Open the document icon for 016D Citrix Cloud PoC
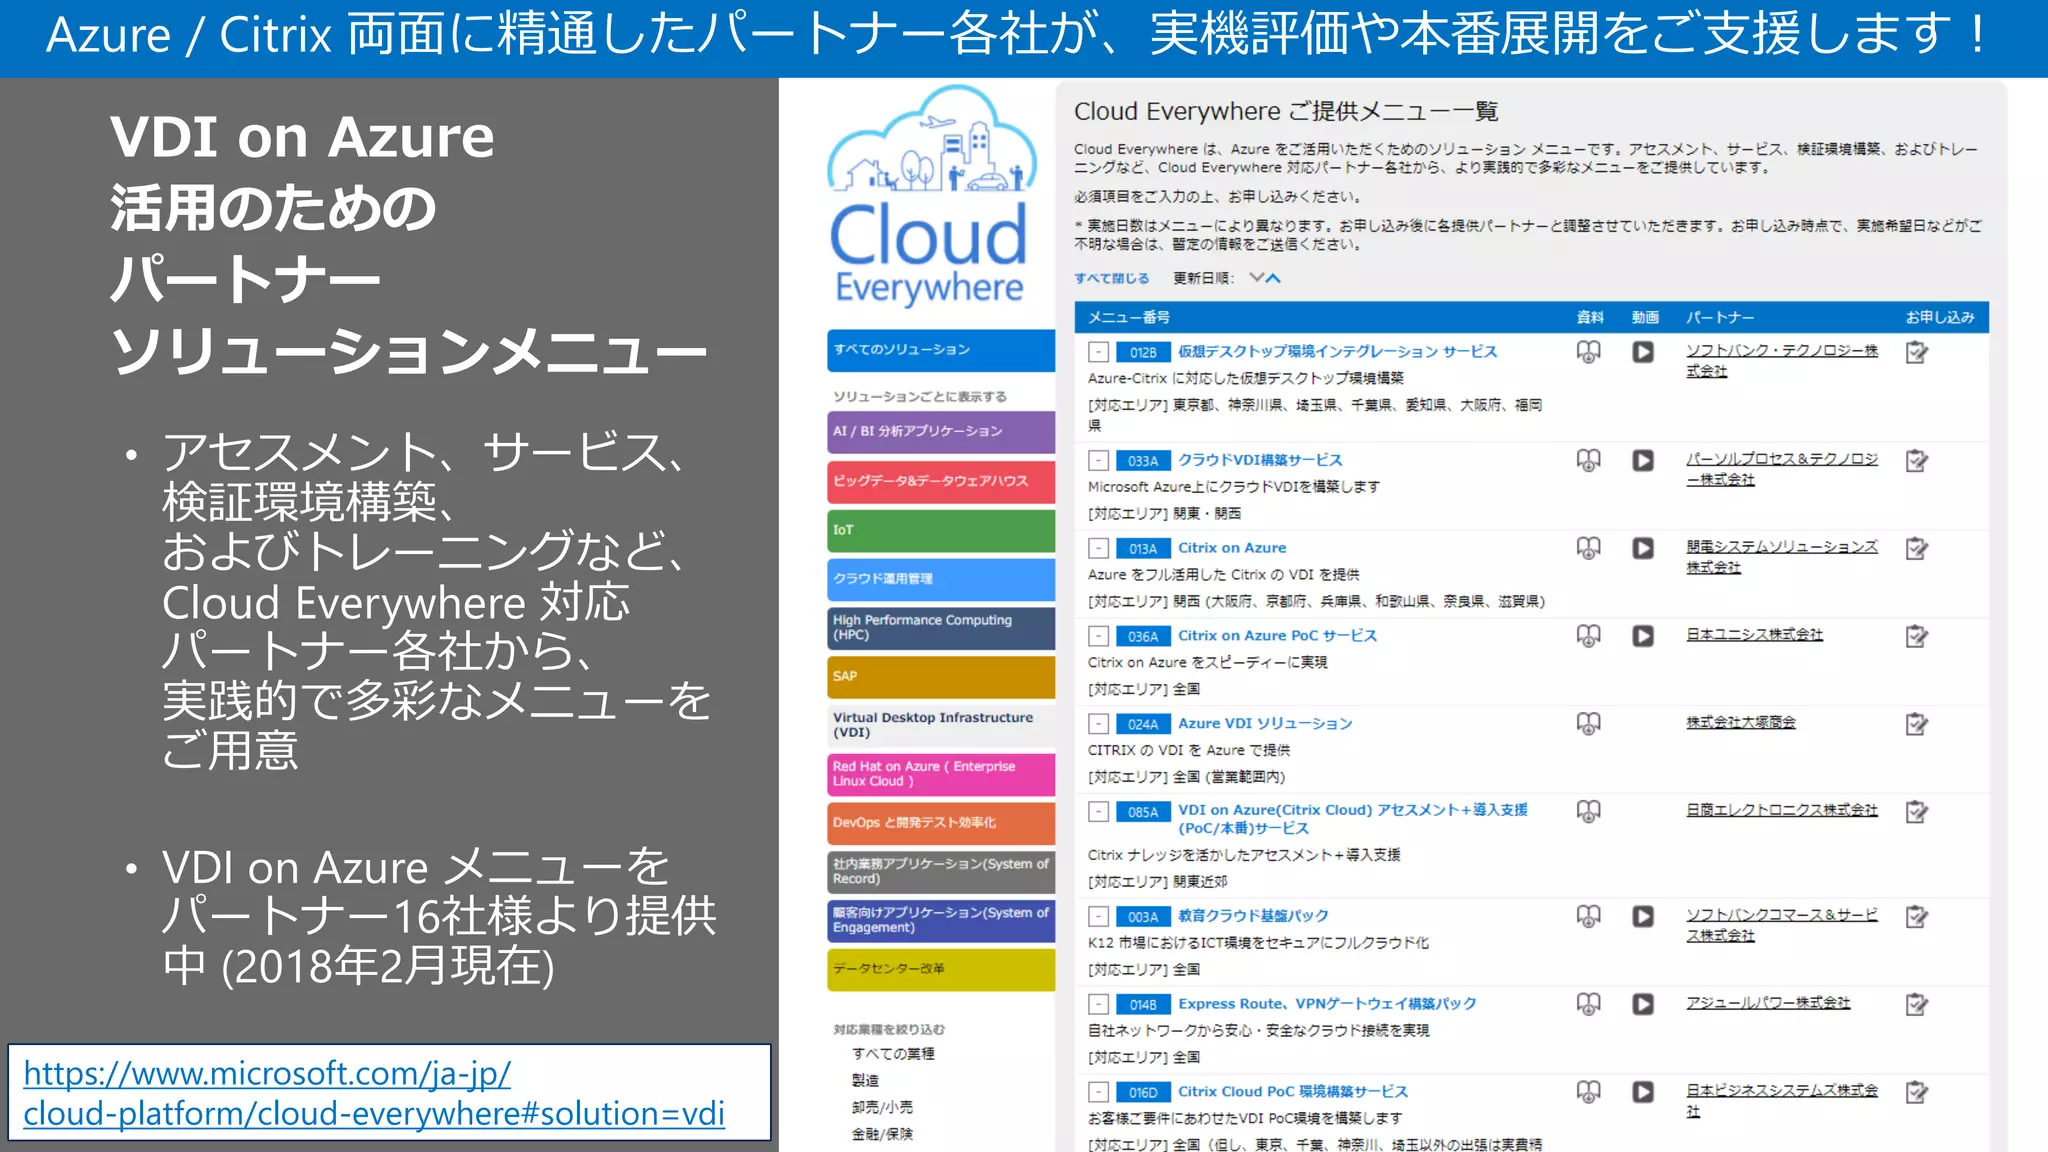The width and height of the screenshot is (2048, 1152). 1588,1092
